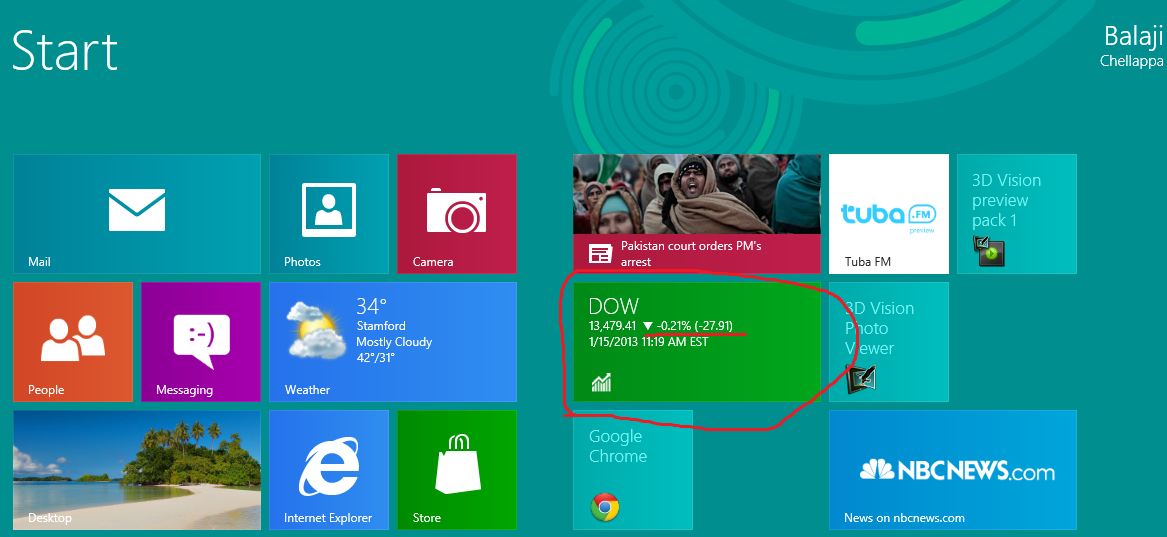Click the sun and cloud weather icon

316,329
